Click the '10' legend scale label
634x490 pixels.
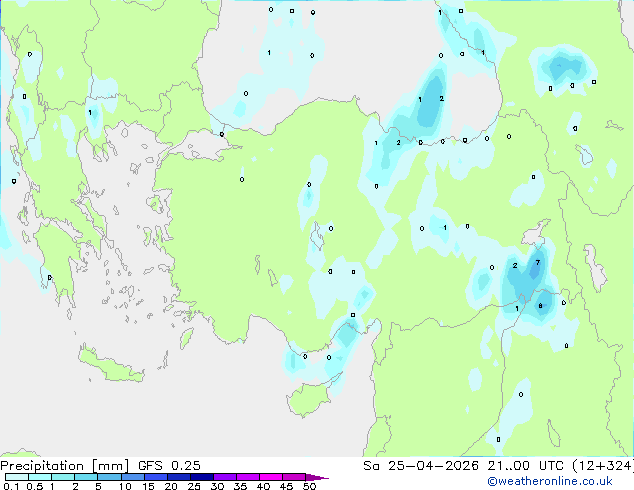pos(125,486)
